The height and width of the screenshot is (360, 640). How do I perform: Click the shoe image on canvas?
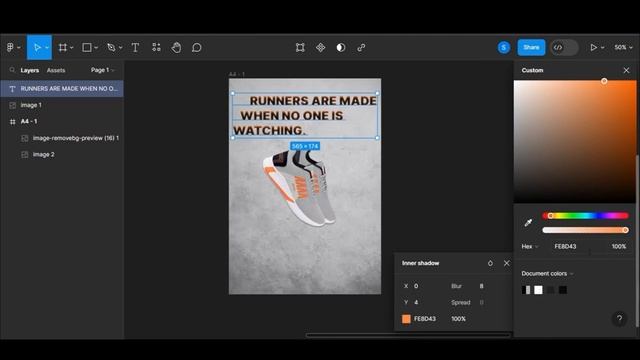point(300,187)
